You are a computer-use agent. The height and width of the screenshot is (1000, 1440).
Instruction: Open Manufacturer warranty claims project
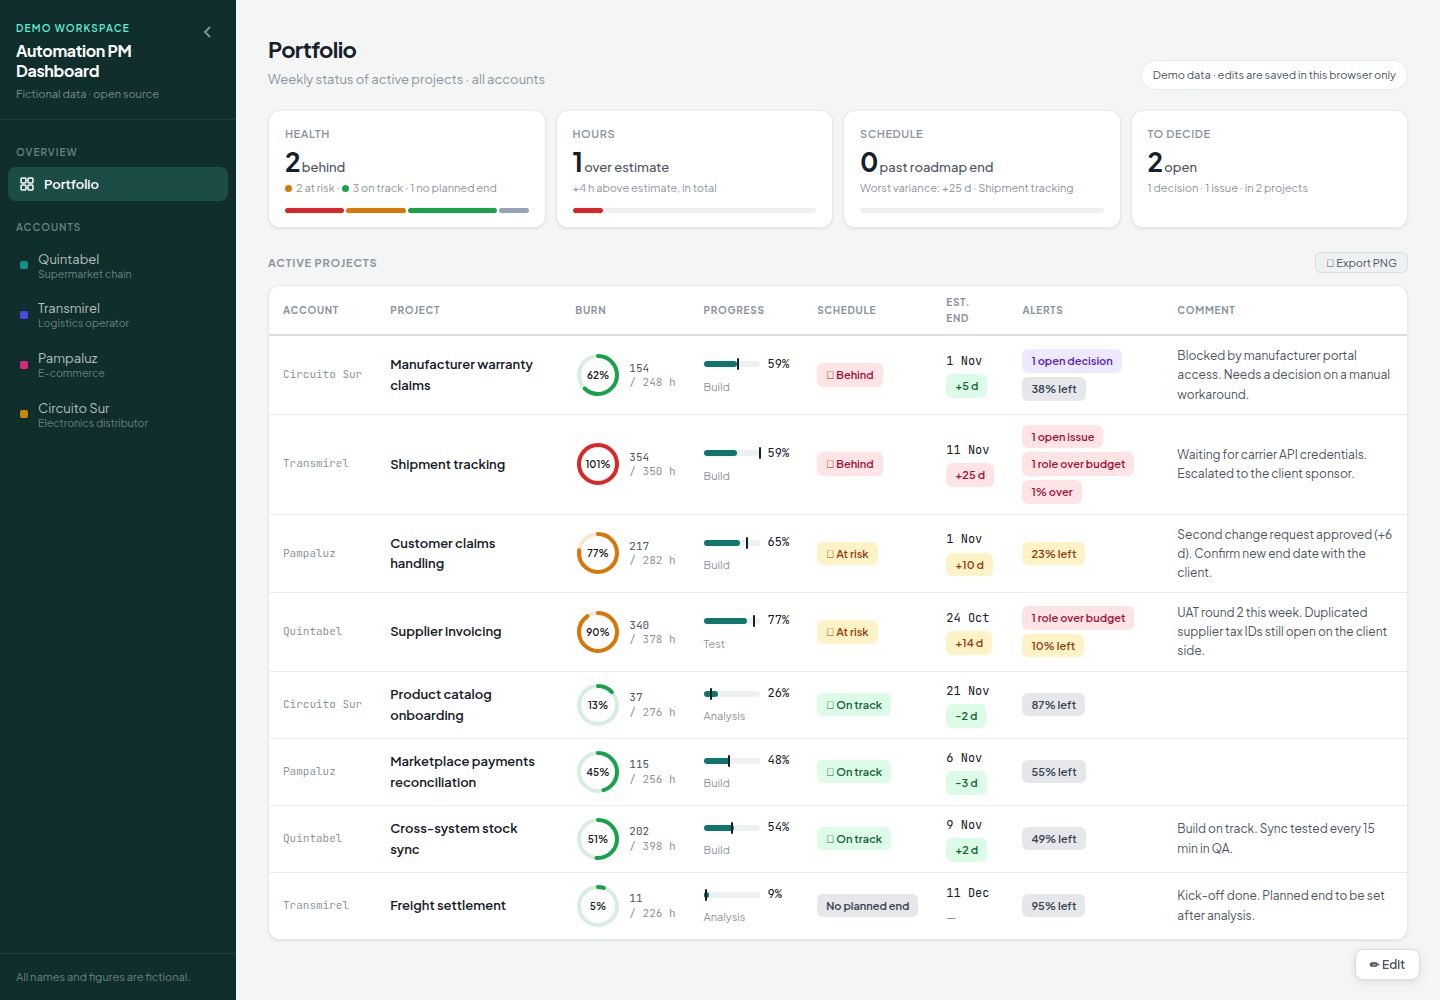tap(461, 375)
